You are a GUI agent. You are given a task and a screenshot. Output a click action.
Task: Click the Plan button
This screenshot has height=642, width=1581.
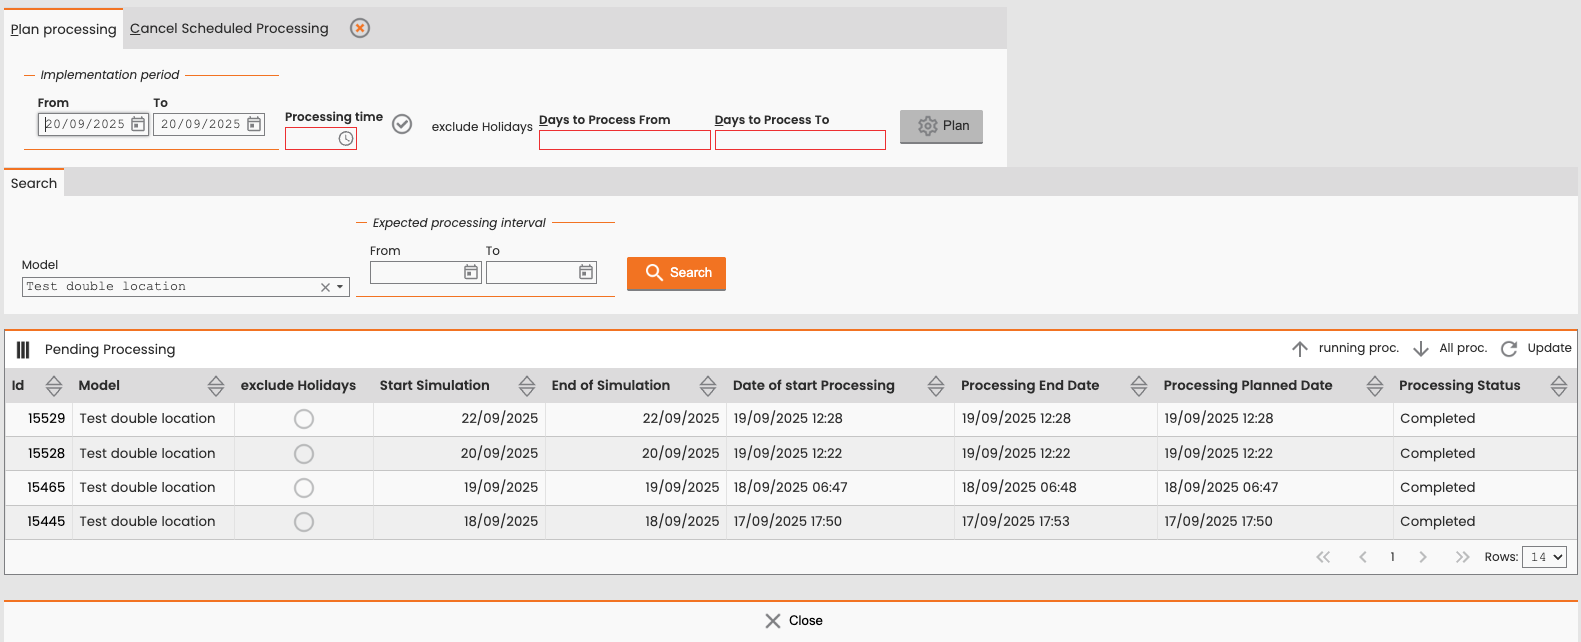point(941,126)
